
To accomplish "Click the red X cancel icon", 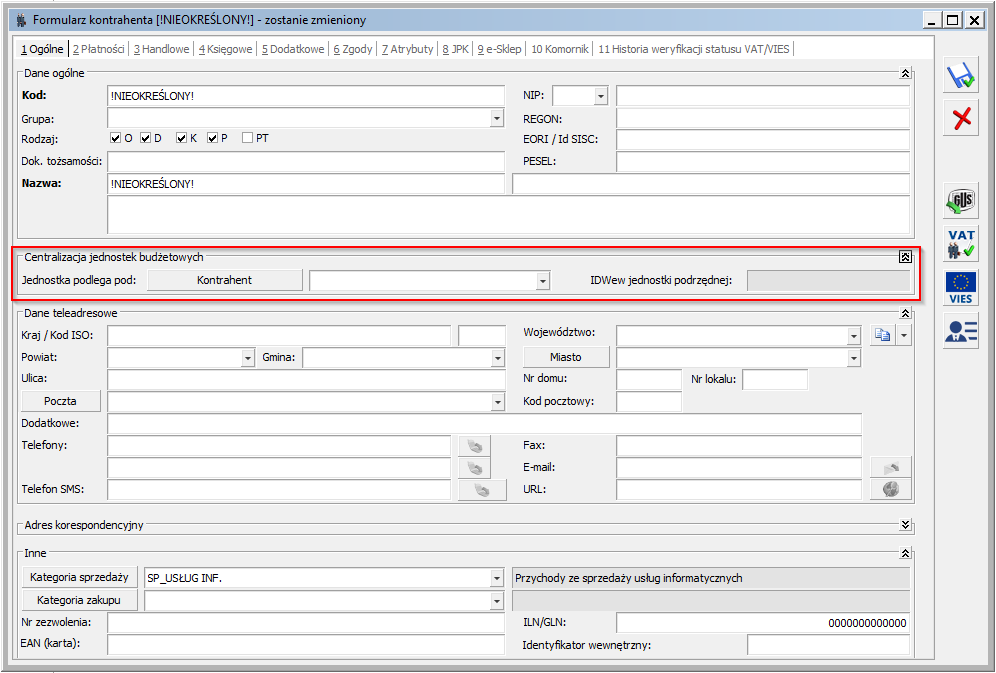I will coord(961,119).
